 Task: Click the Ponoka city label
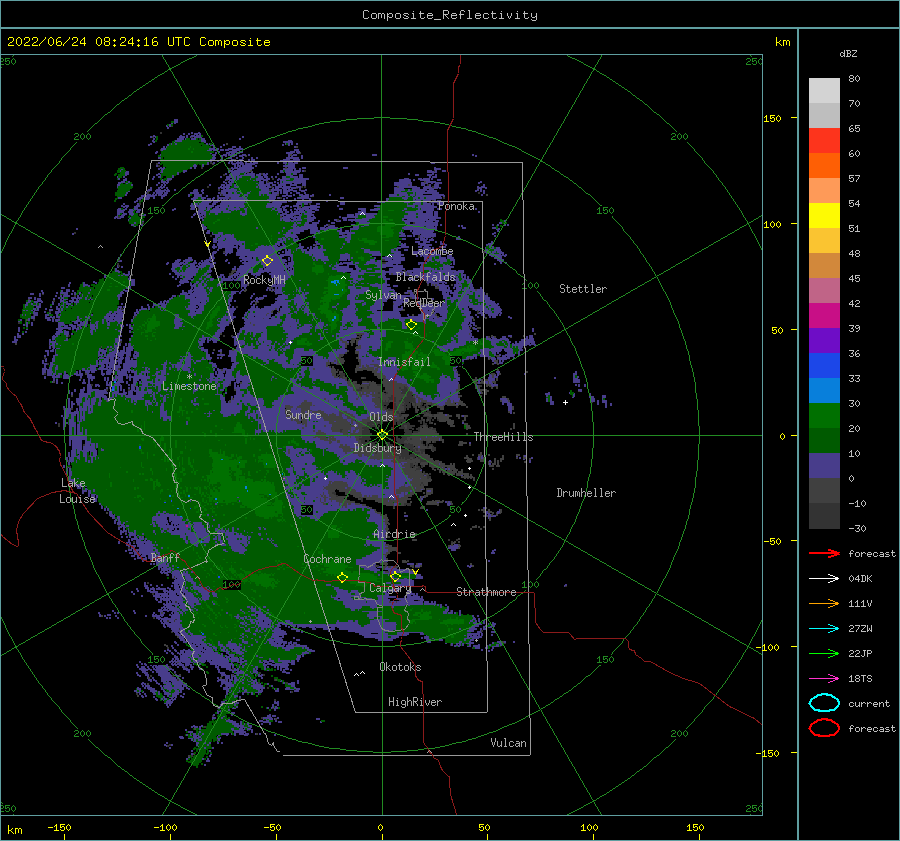click(456, 206)
